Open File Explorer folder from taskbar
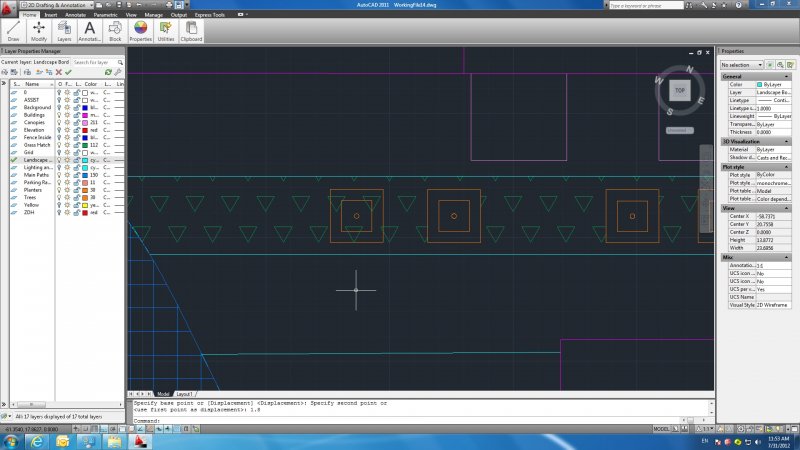Screen dimensions: 800x450 [x=114, y=441]
